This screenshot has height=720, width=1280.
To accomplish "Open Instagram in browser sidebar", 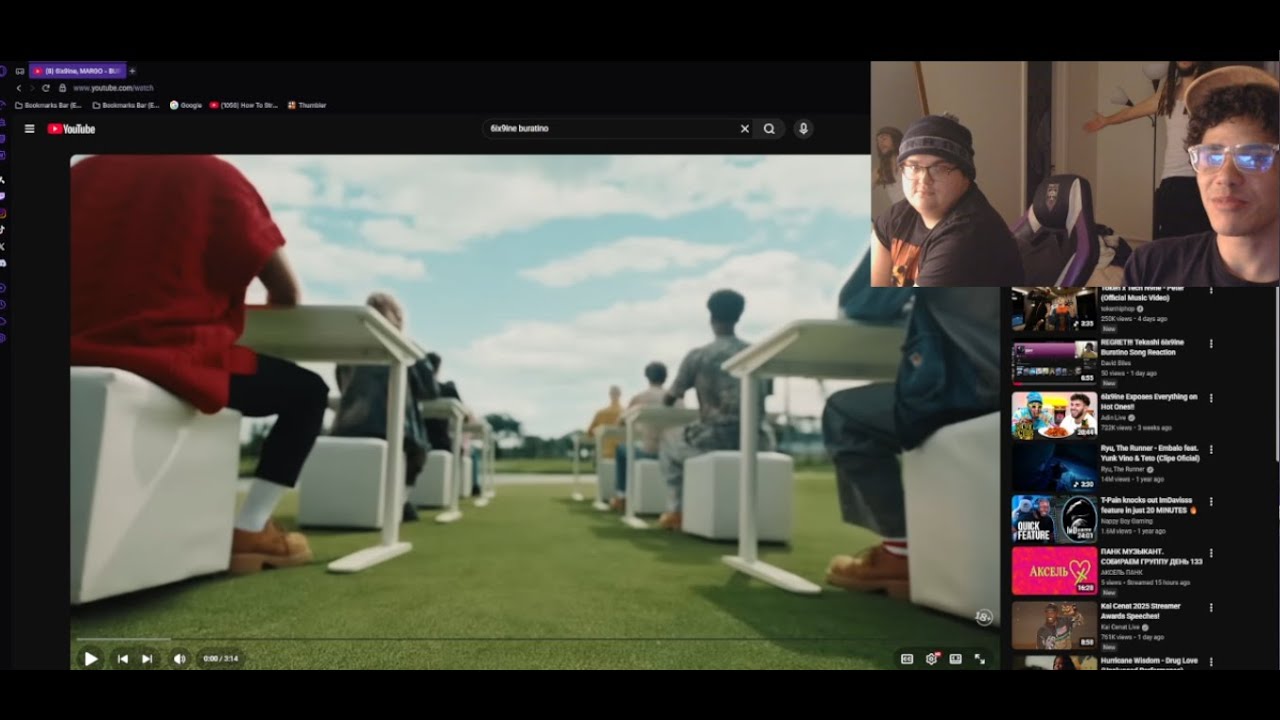I will click(3, 213).
